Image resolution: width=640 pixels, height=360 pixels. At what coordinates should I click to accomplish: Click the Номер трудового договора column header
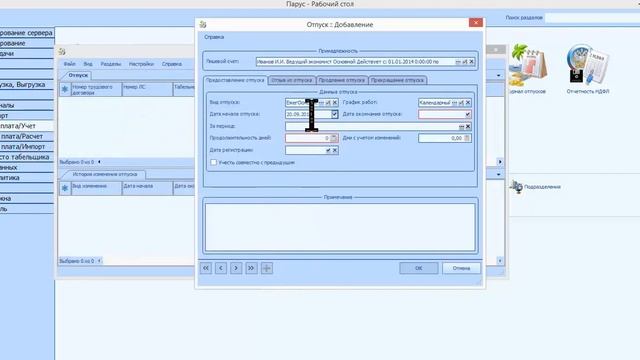tap(96, 90)
